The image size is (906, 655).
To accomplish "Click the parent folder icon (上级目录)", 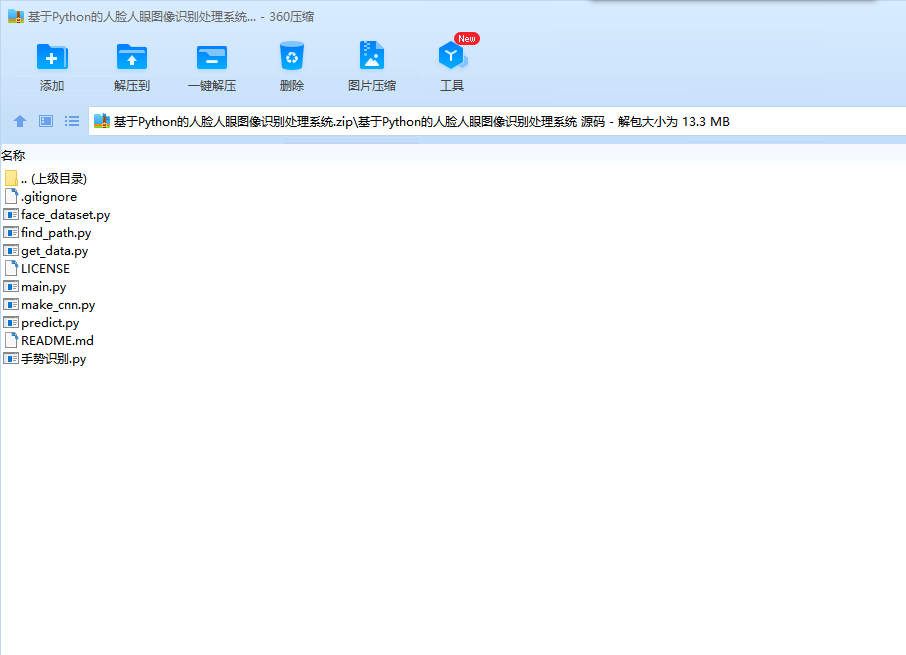I will 11,178.
